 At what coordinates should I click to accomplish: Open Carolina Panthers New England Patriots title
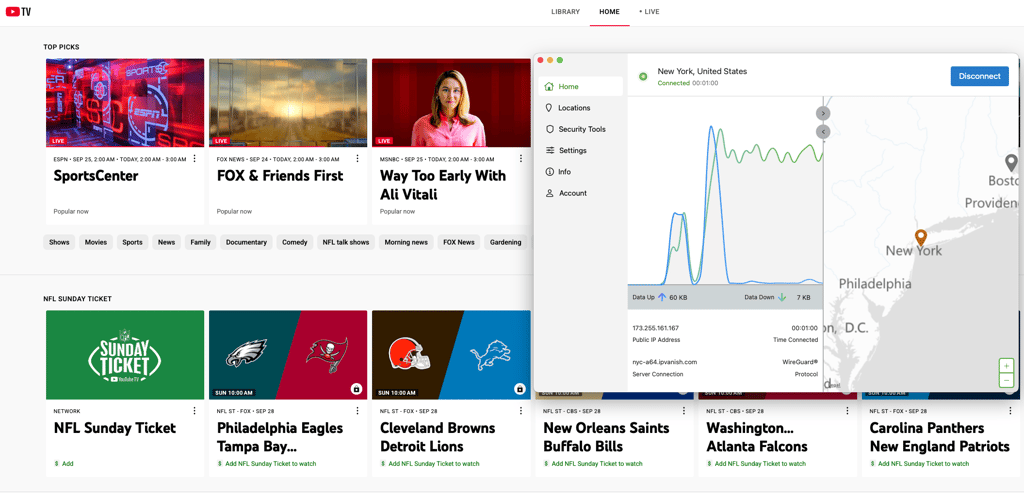(x=940, y=437)
